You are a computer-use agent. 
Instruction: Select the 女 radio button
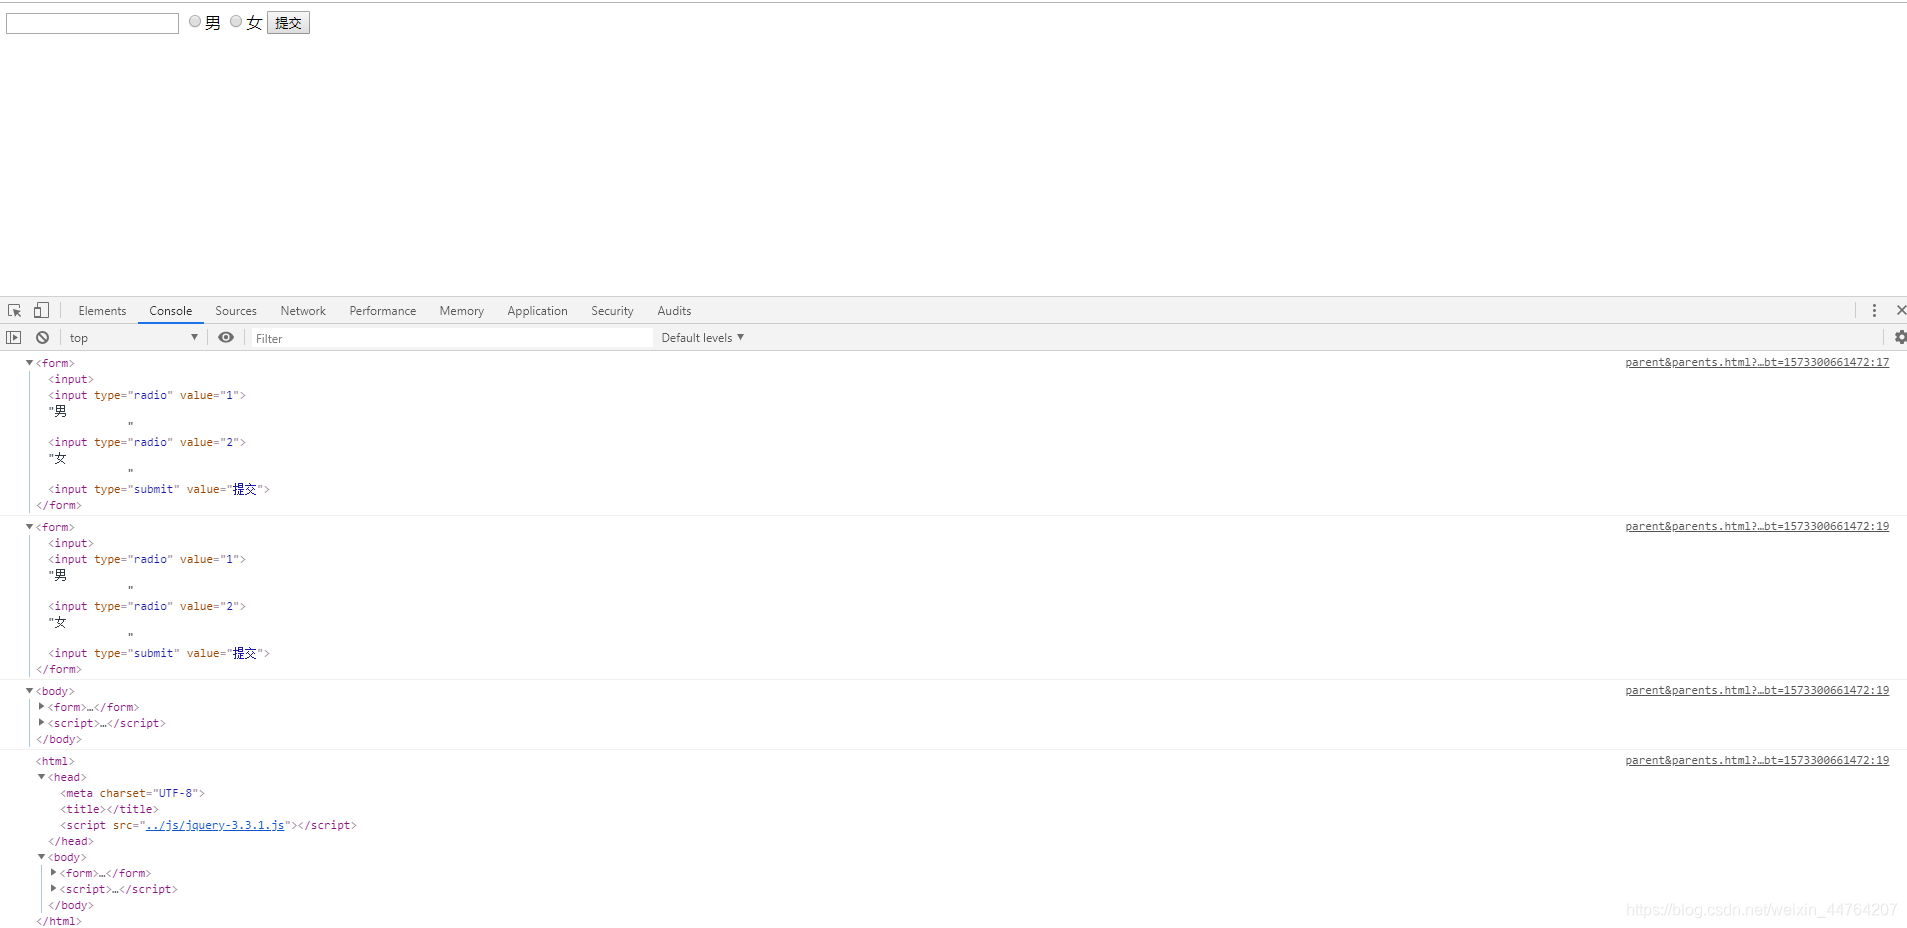[236, 21]
